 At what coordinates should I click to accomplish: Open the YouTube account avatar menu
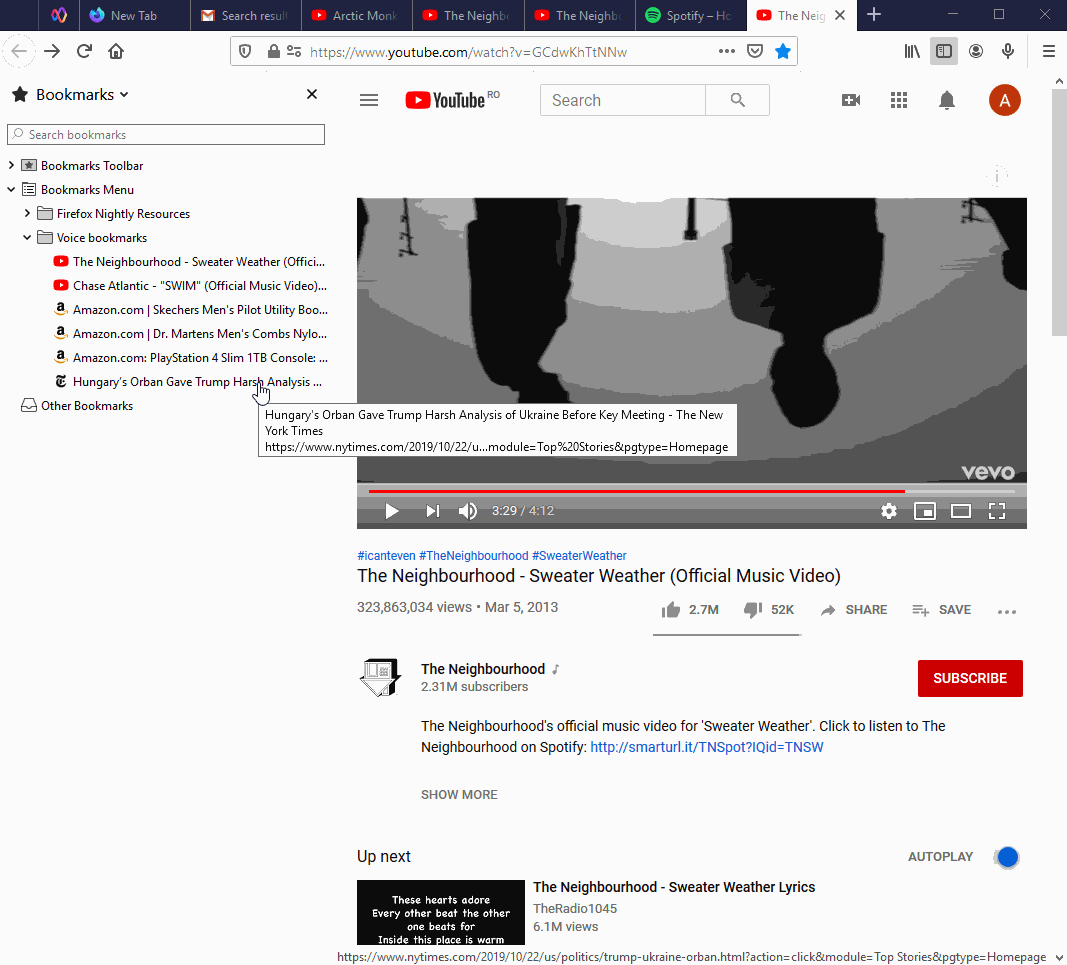point(1004,100)
